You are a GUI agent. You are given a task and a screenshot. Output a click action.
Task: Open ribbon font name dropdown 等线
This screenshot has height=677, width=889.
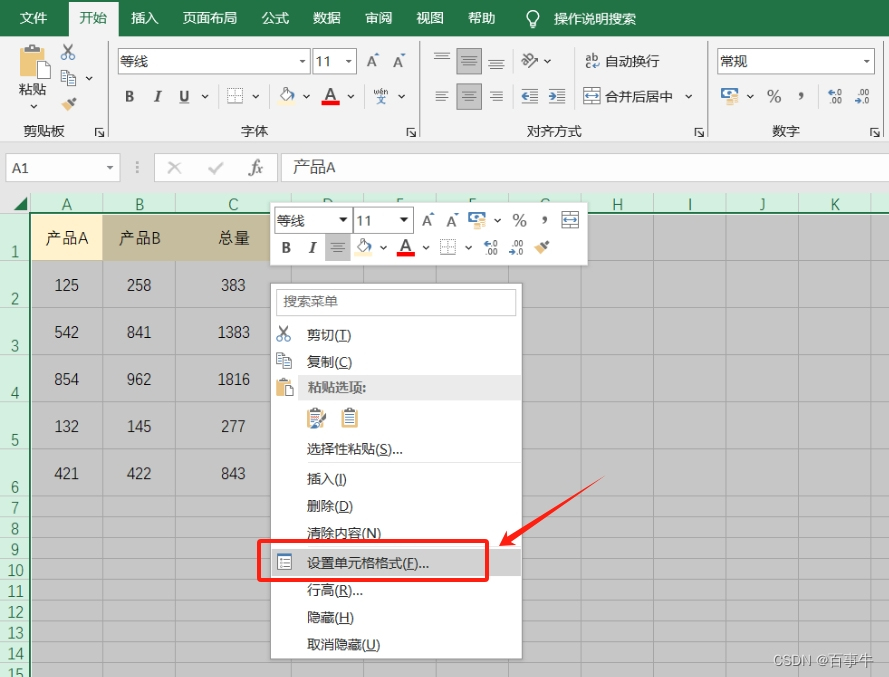pyautogui.click(x=302, y=61)
